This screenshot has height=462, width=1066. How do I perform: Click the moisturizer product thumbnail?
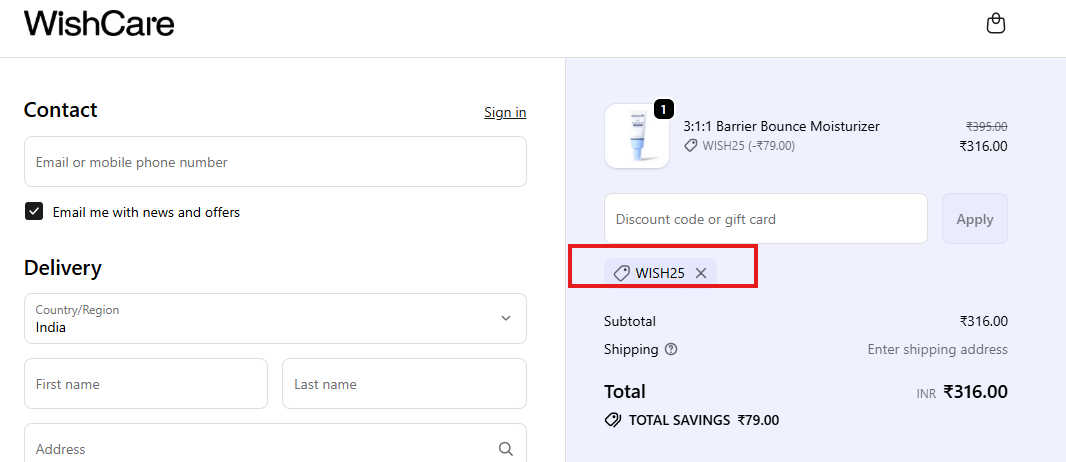pyautogui.click(x=636, y=136)
